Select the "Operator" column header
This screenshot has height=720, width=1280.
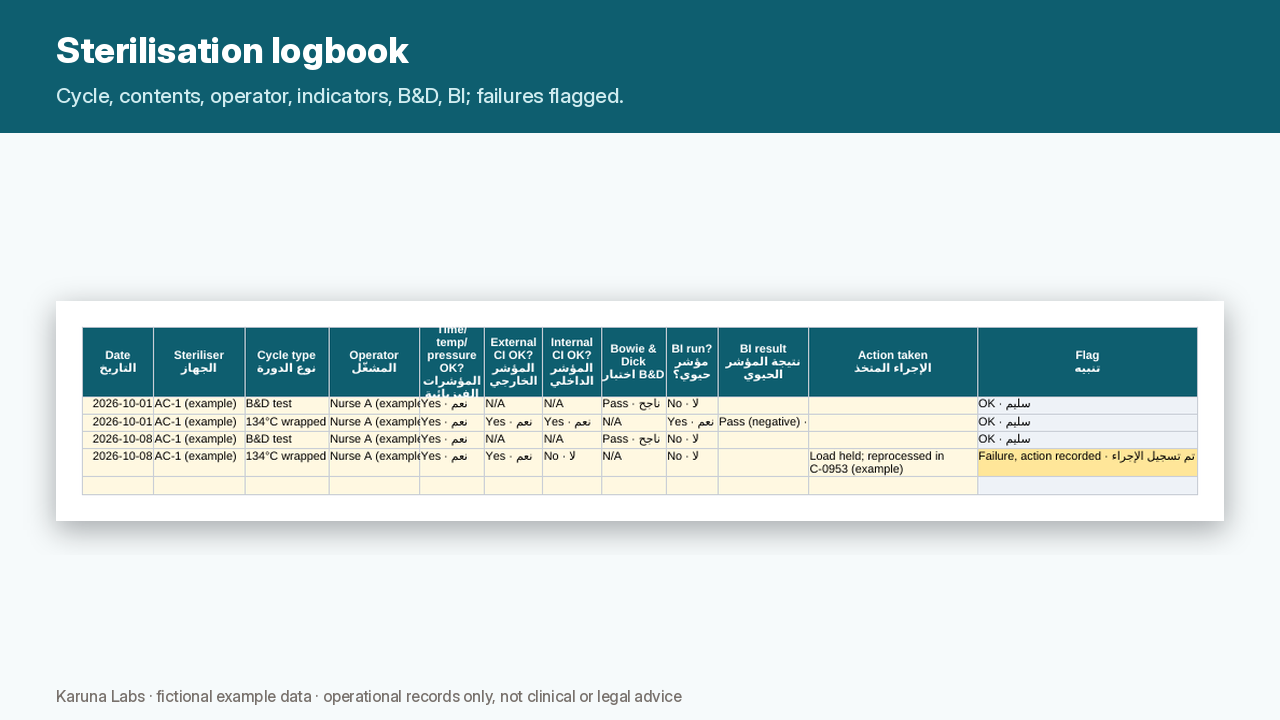(x=374, y=362)
